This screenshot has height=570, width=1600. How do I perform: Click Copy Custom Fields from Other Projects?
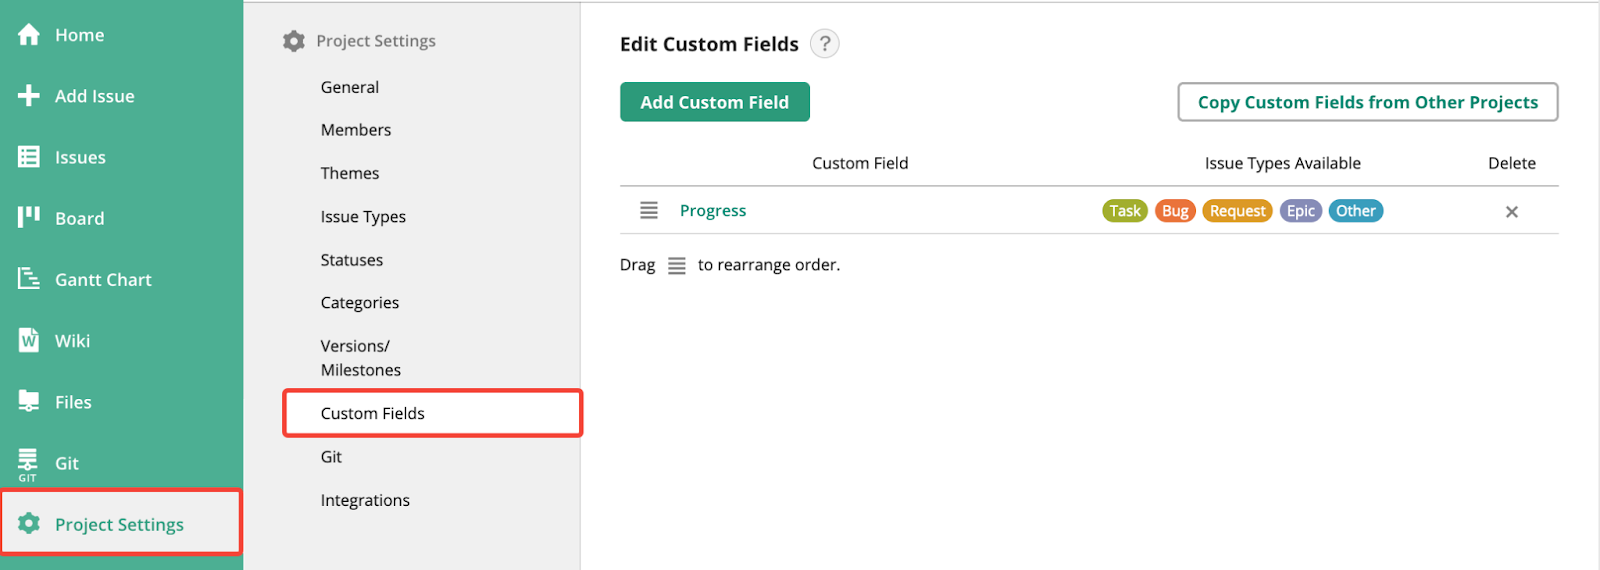tap(1367, 102)
